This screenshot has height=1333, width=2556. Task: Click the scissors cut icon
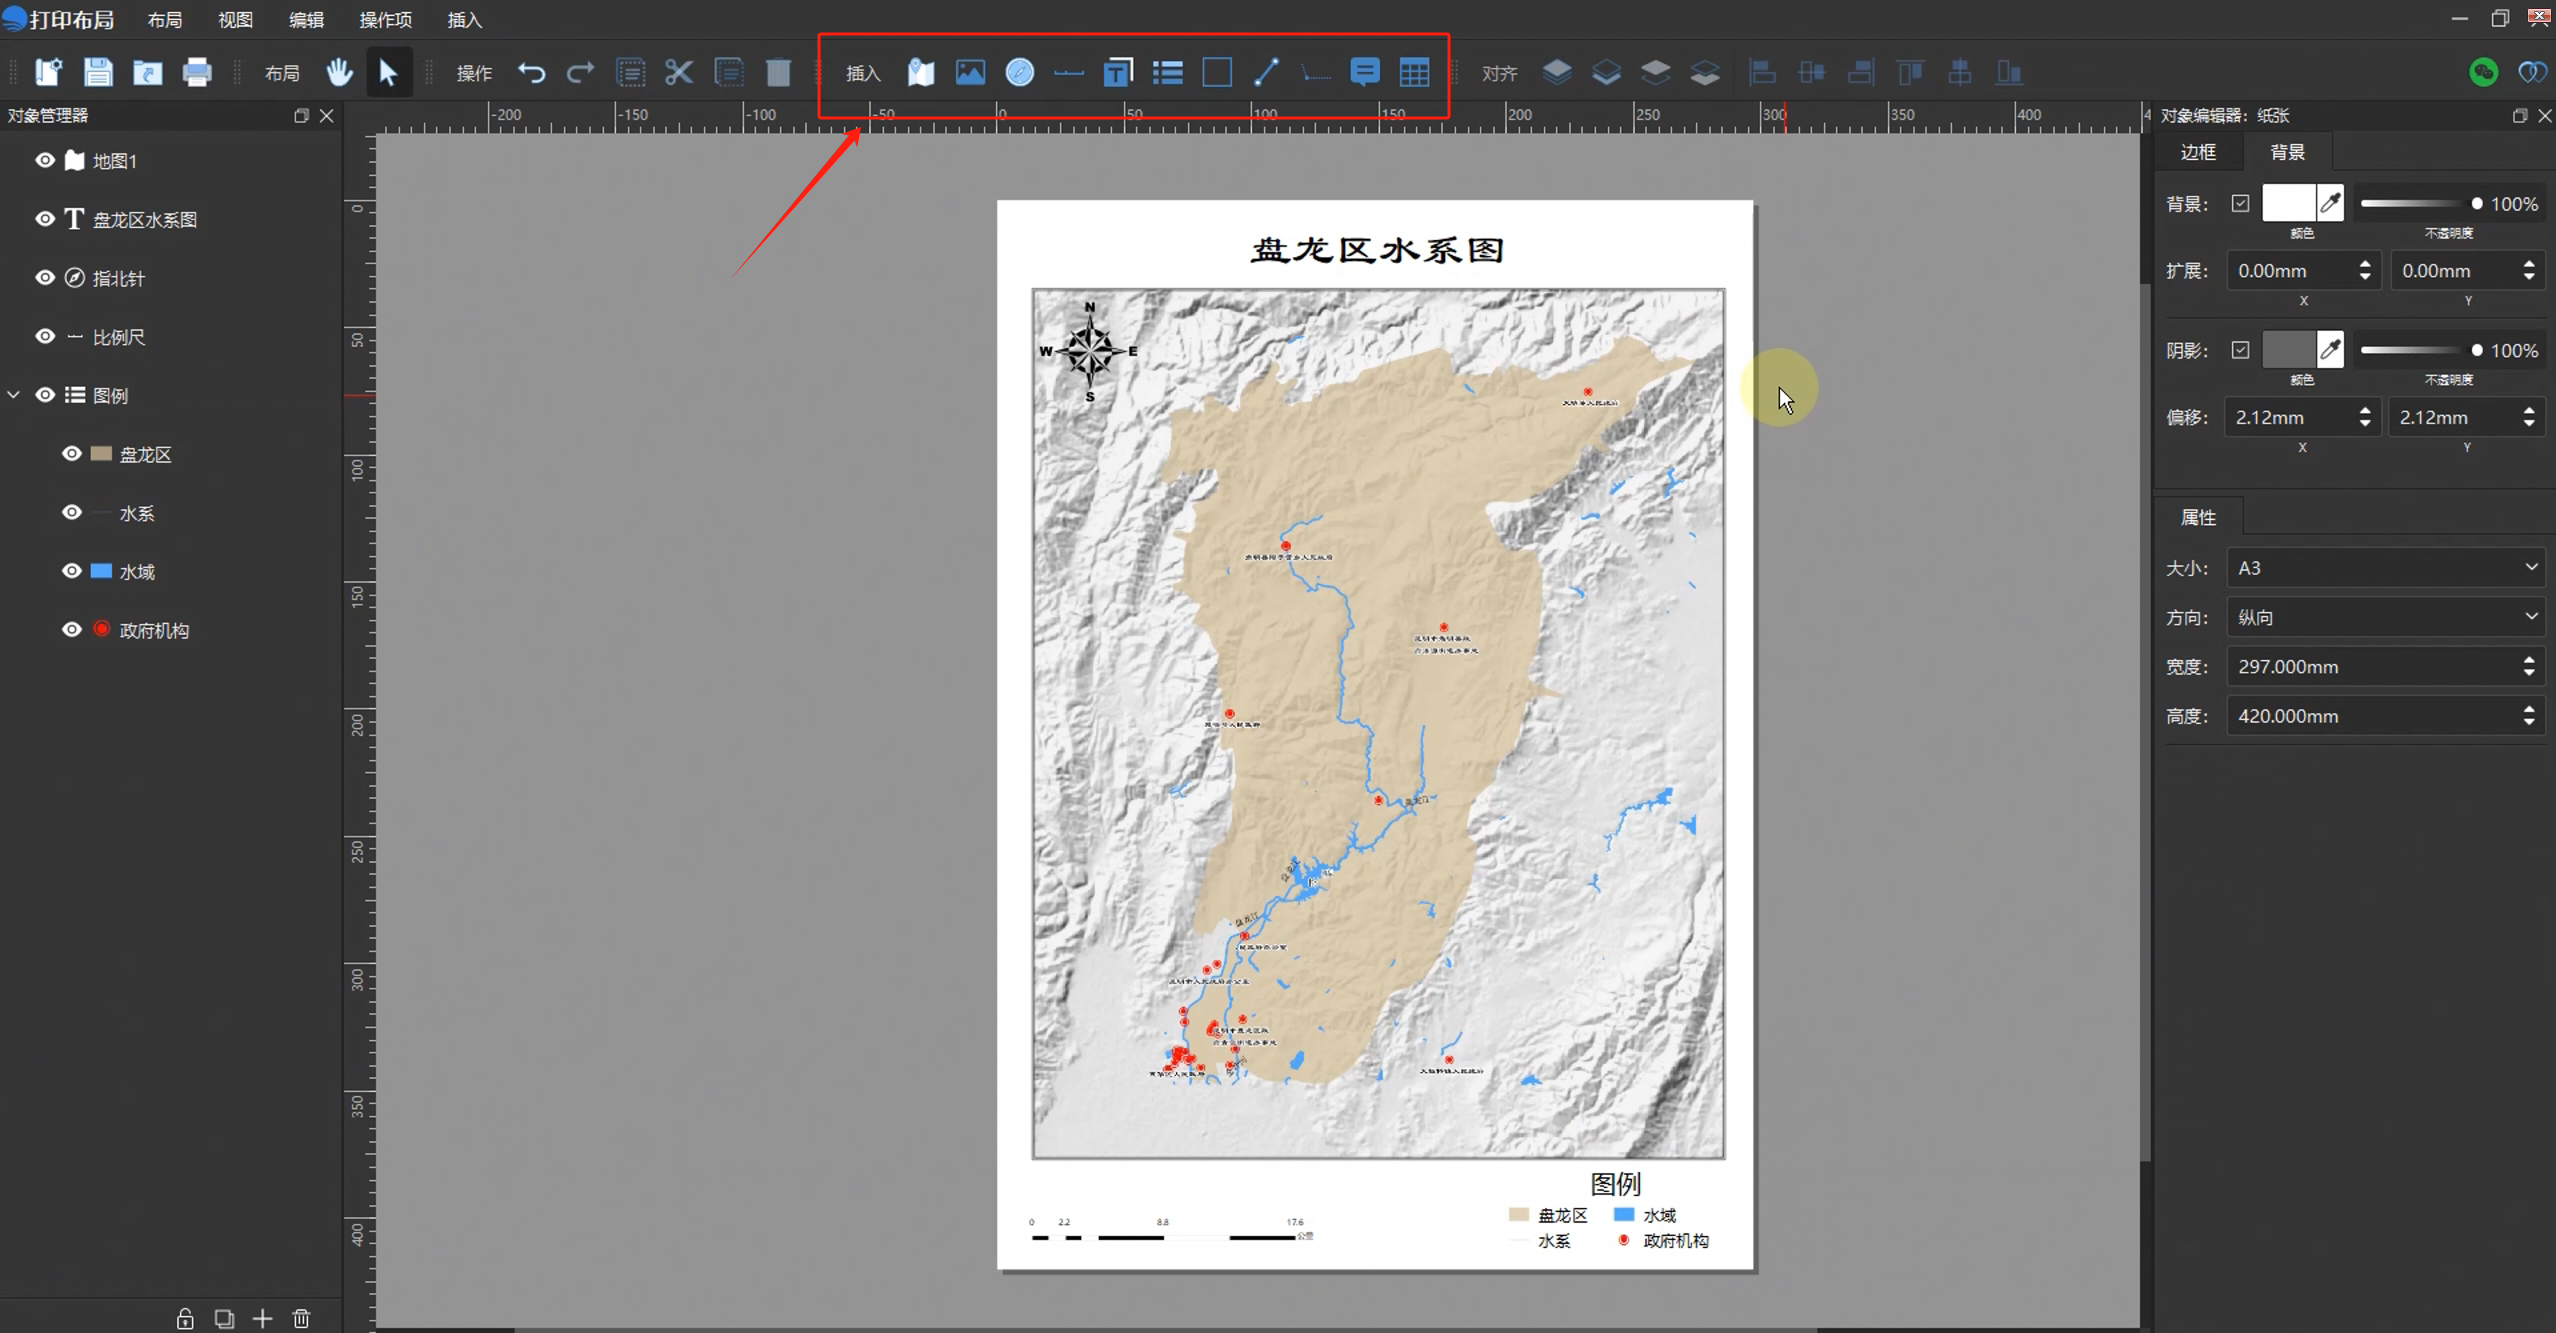coord(679,72)
